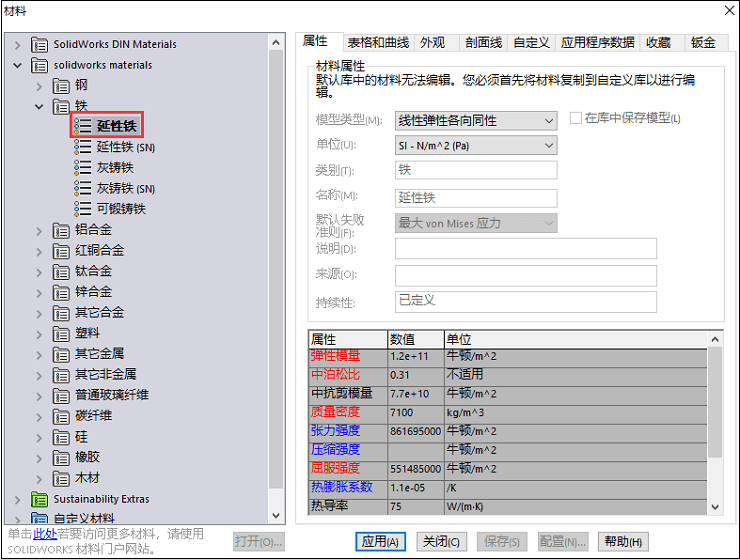Click the 帮助(H) button
The width and height of the screenshot is (740, 559).
623,542
